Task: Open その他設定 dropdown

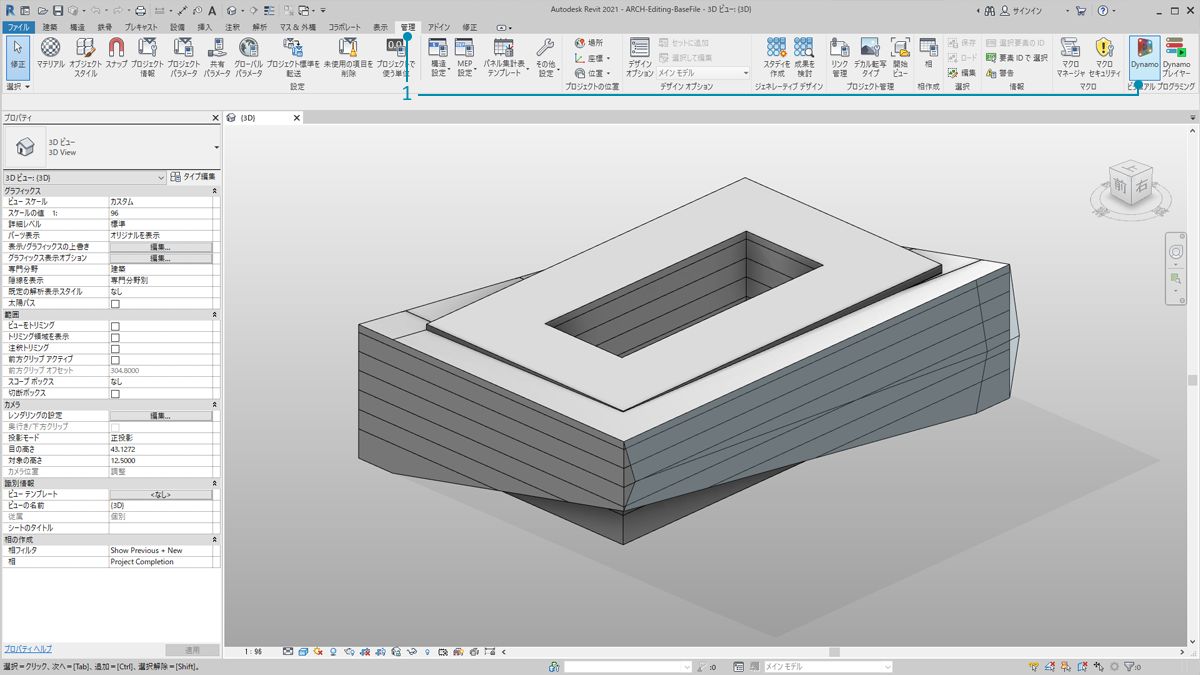Action: [x=545, y=57]
